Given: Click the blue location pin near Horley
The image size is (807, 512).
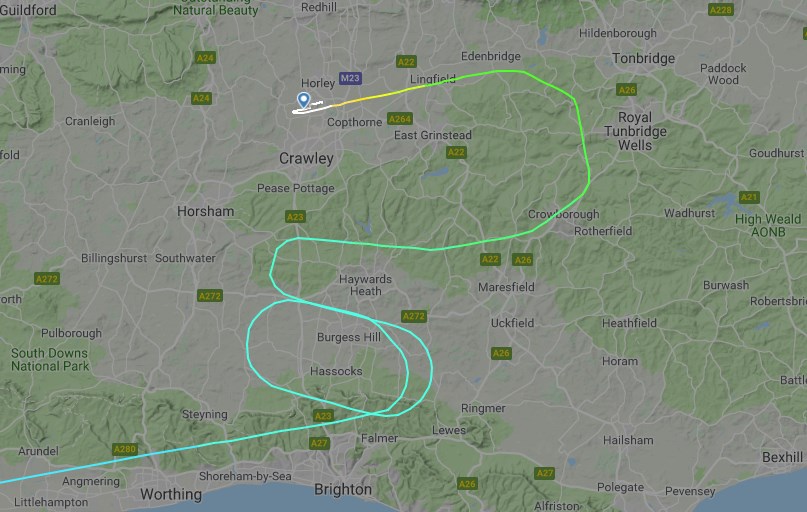Looking at the screenshot, I should (x=304, y=100).
